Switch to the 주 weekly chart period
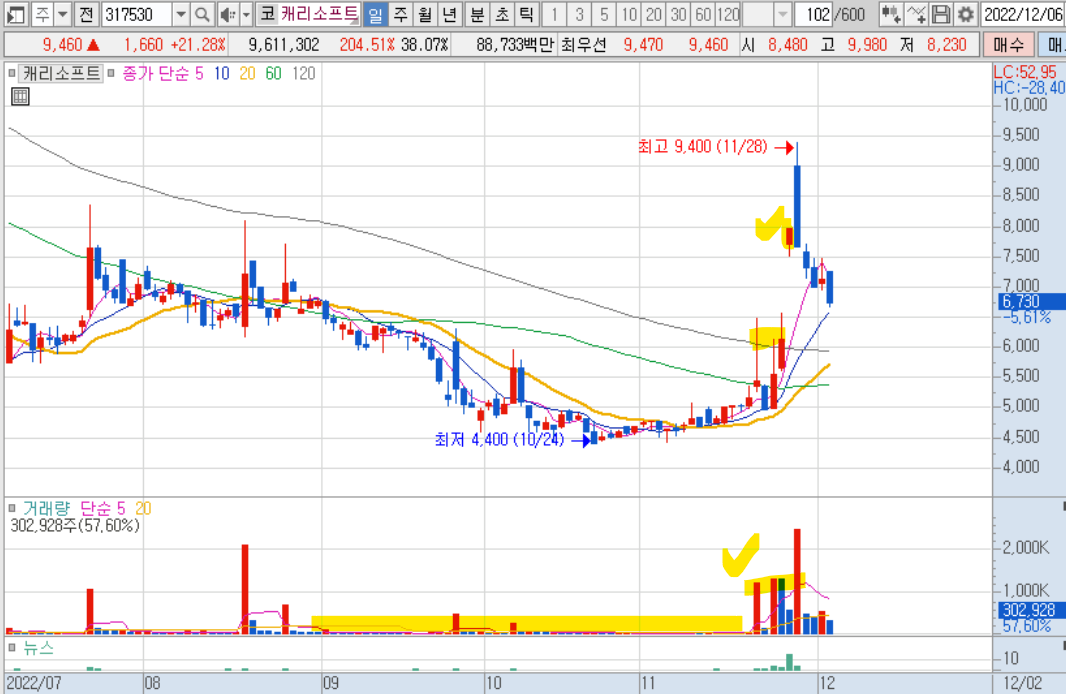This screenshot has width=1066, height=694. (x=400, y=14)
